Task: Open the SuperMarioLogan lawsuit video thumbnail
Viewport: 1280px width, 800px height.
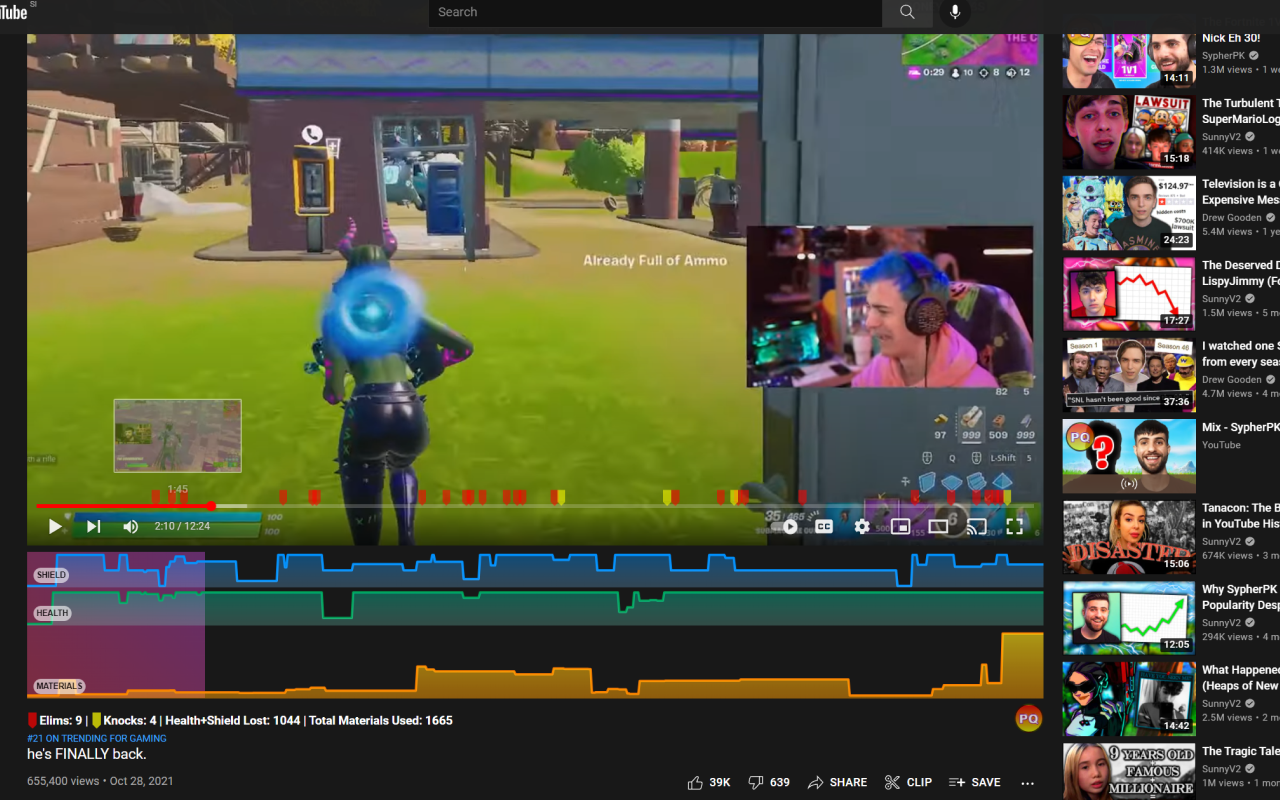Action: (x=1128, y=131)
